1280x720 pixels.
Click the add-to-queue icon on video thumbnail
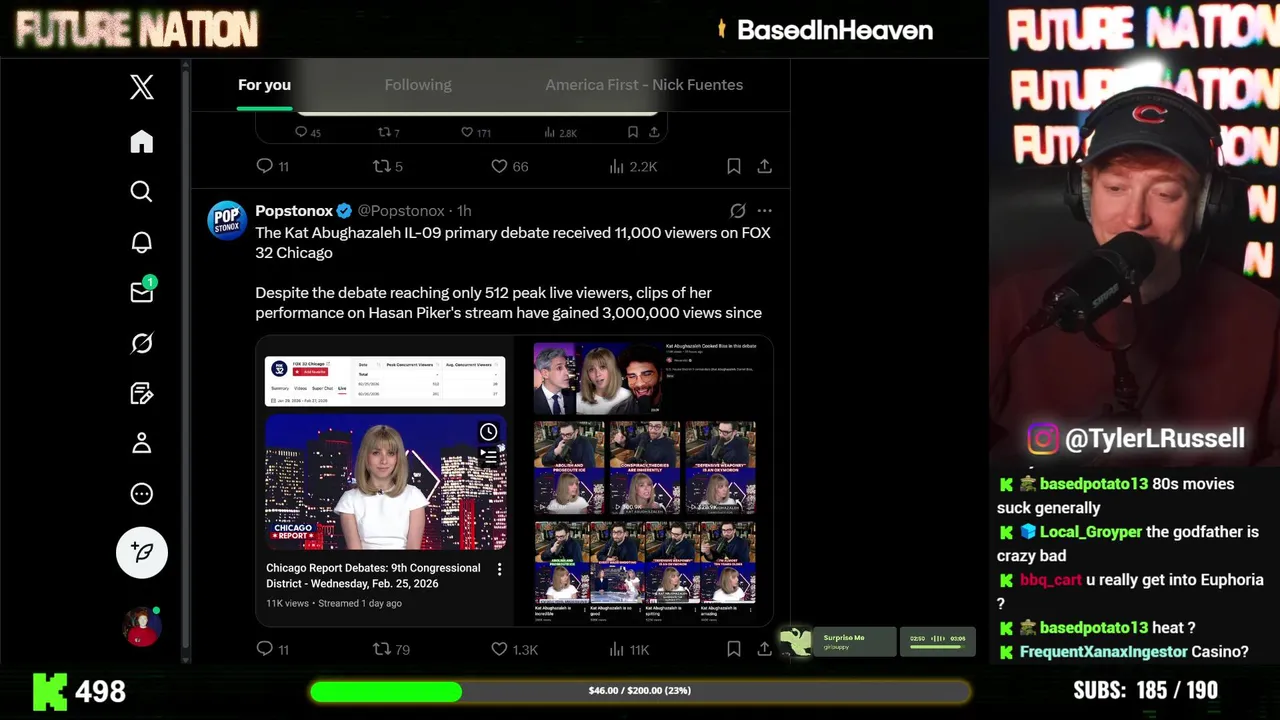[488, 457]
